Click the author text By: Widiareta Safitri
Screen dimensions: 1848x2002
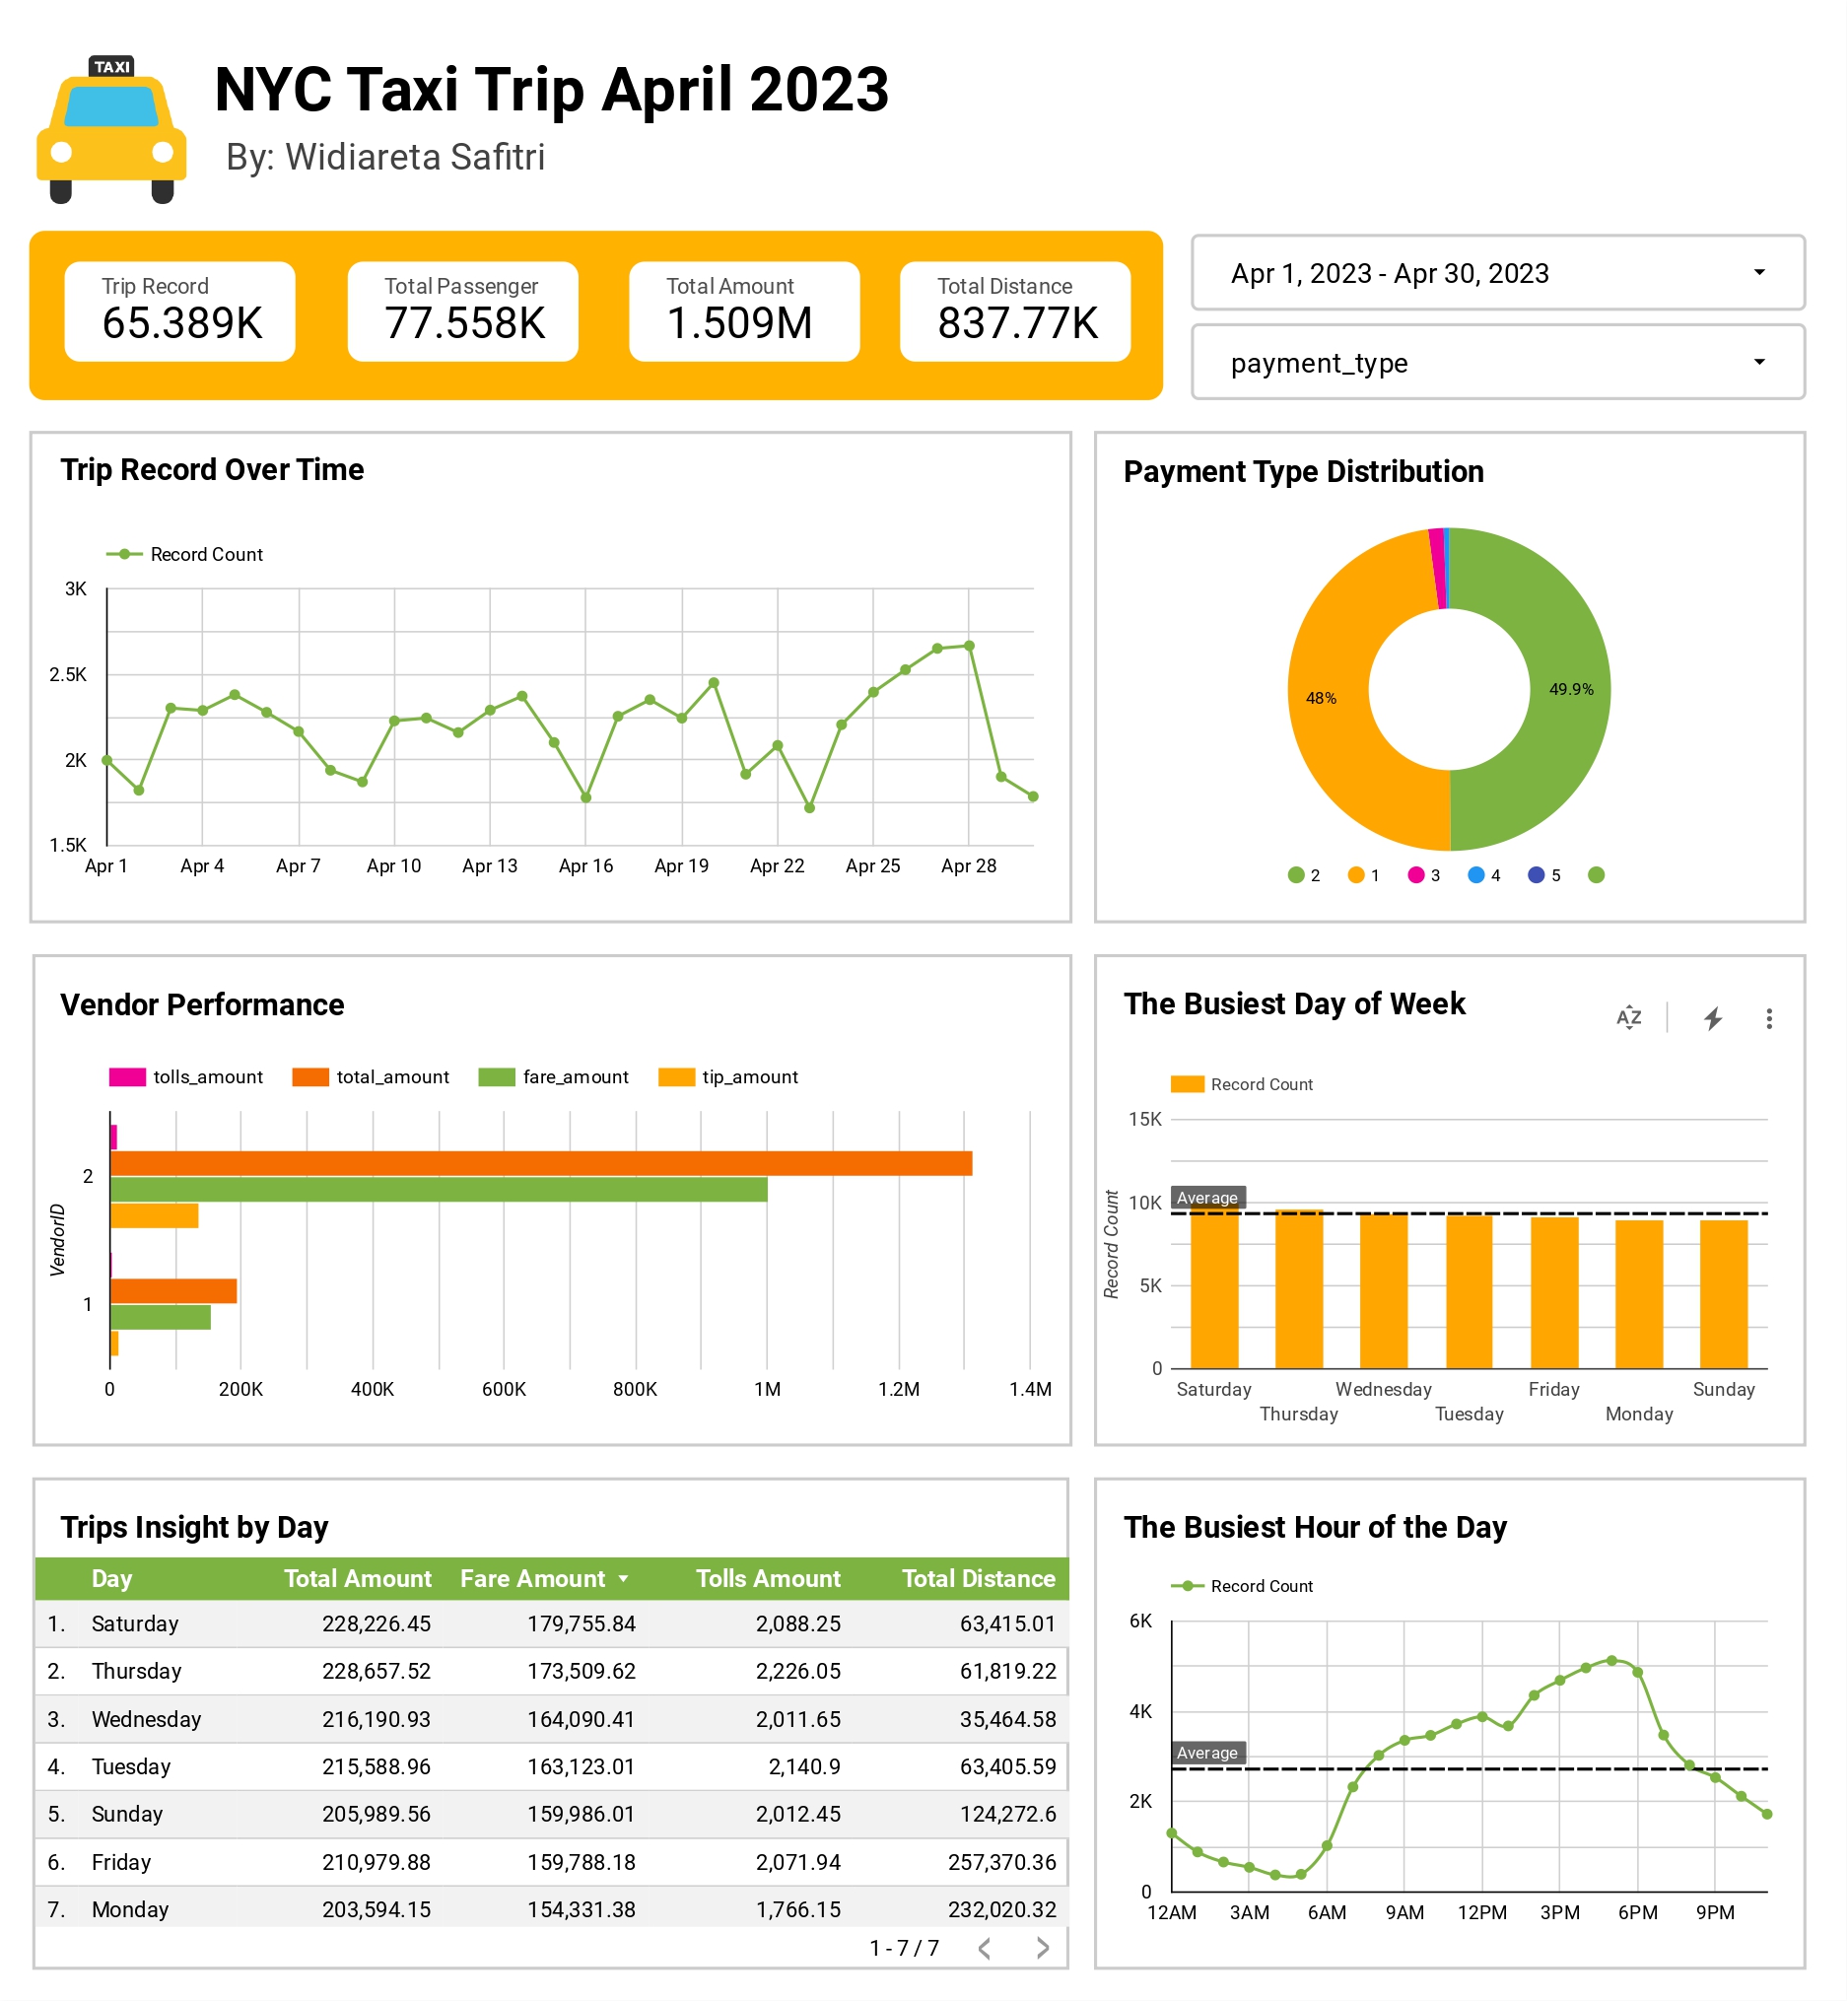click(385, 157)
